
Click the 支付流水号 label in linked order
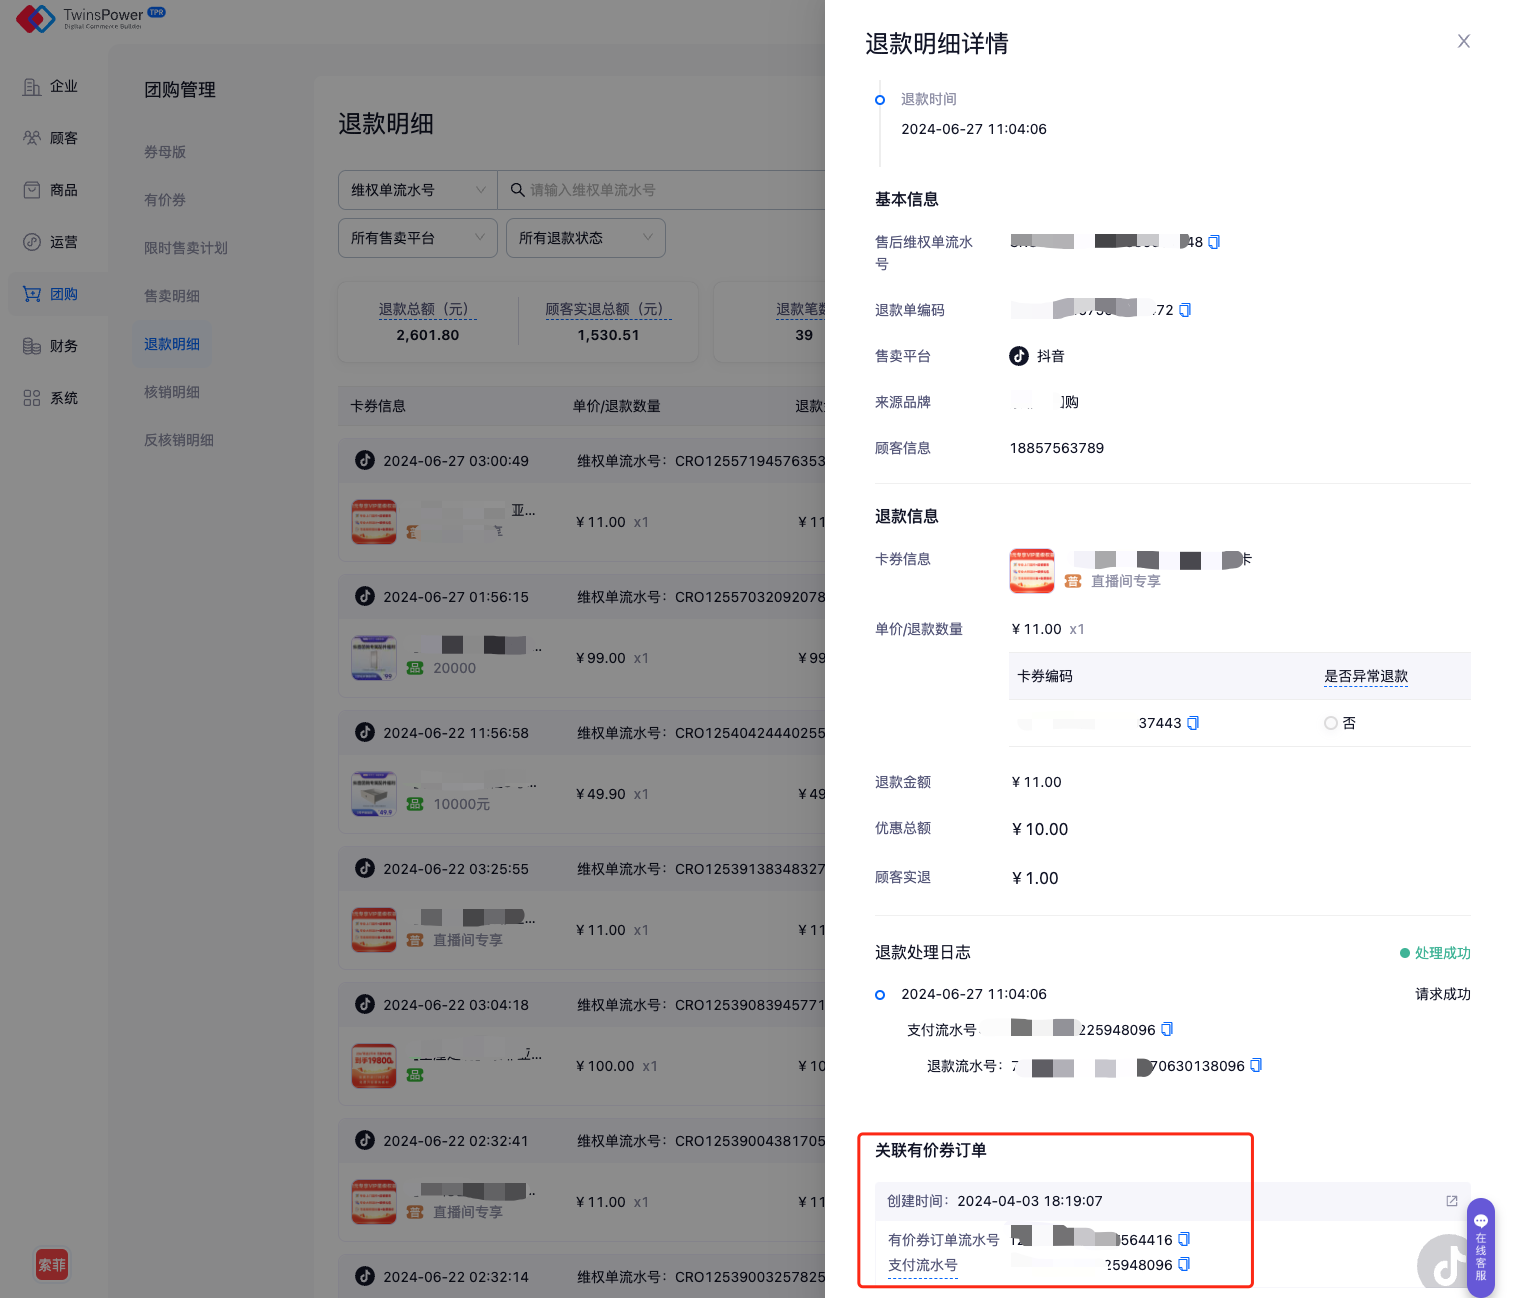[x=922, y=1265]
